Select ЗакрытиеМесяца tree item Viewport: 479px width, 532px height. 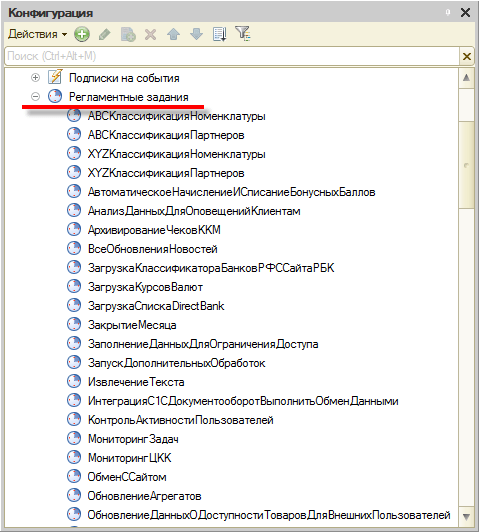[x=132, y=325]
